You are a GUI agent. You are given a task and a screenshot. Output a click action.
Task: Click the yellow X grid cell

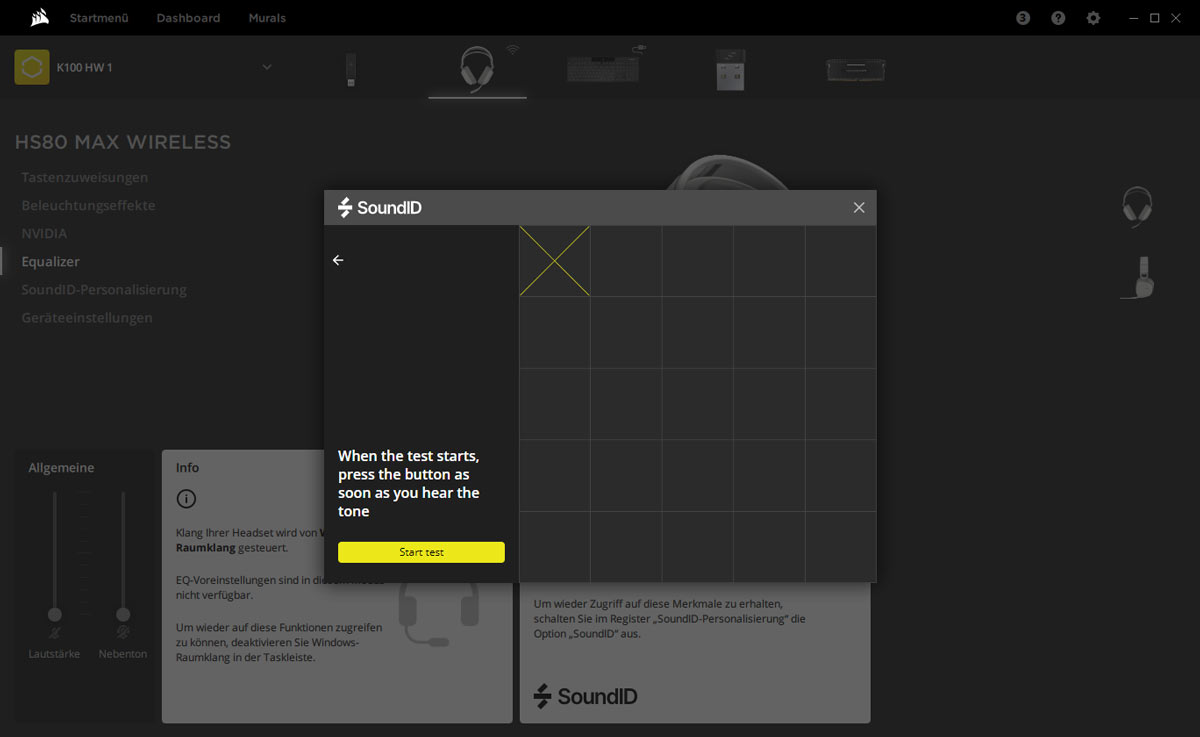click(554, 261)
